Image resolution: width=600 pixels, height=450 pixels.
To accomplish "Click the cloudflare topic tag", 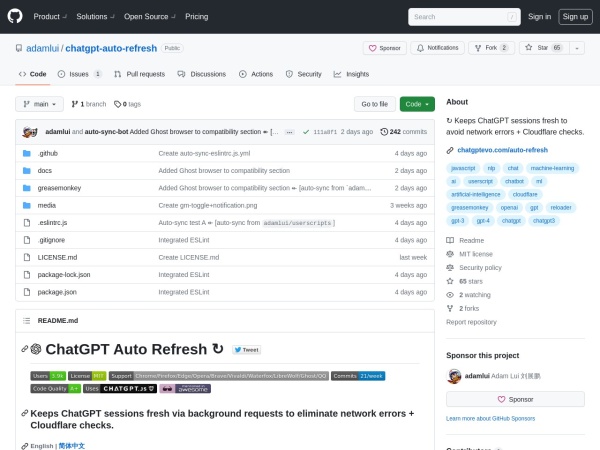I will pos(525,195).
